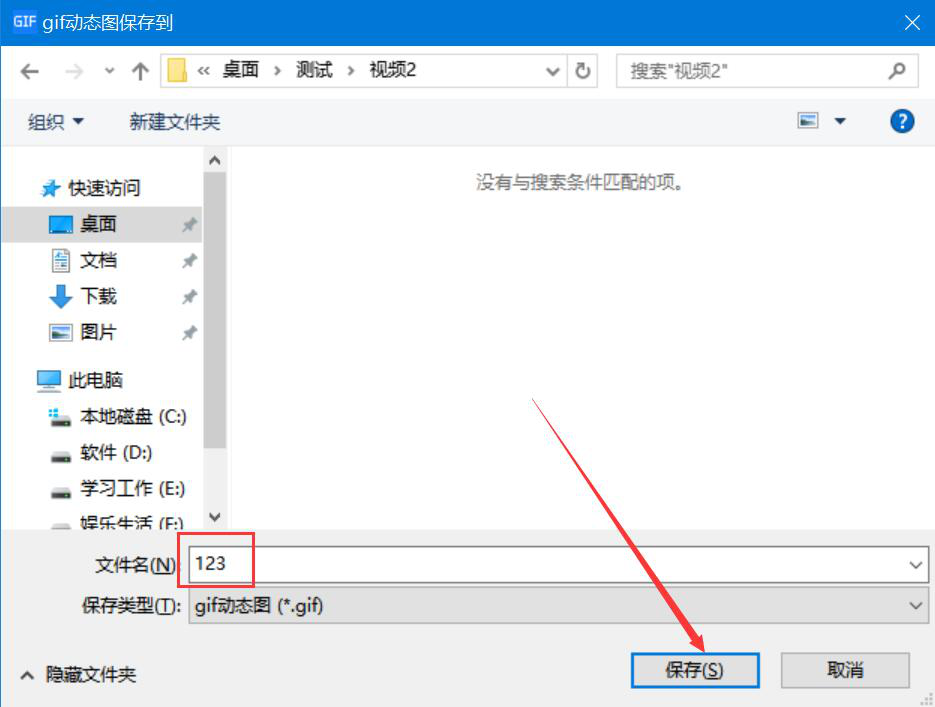Click the picture icon beside 图片
935x707 pixels.
point(60,333)
